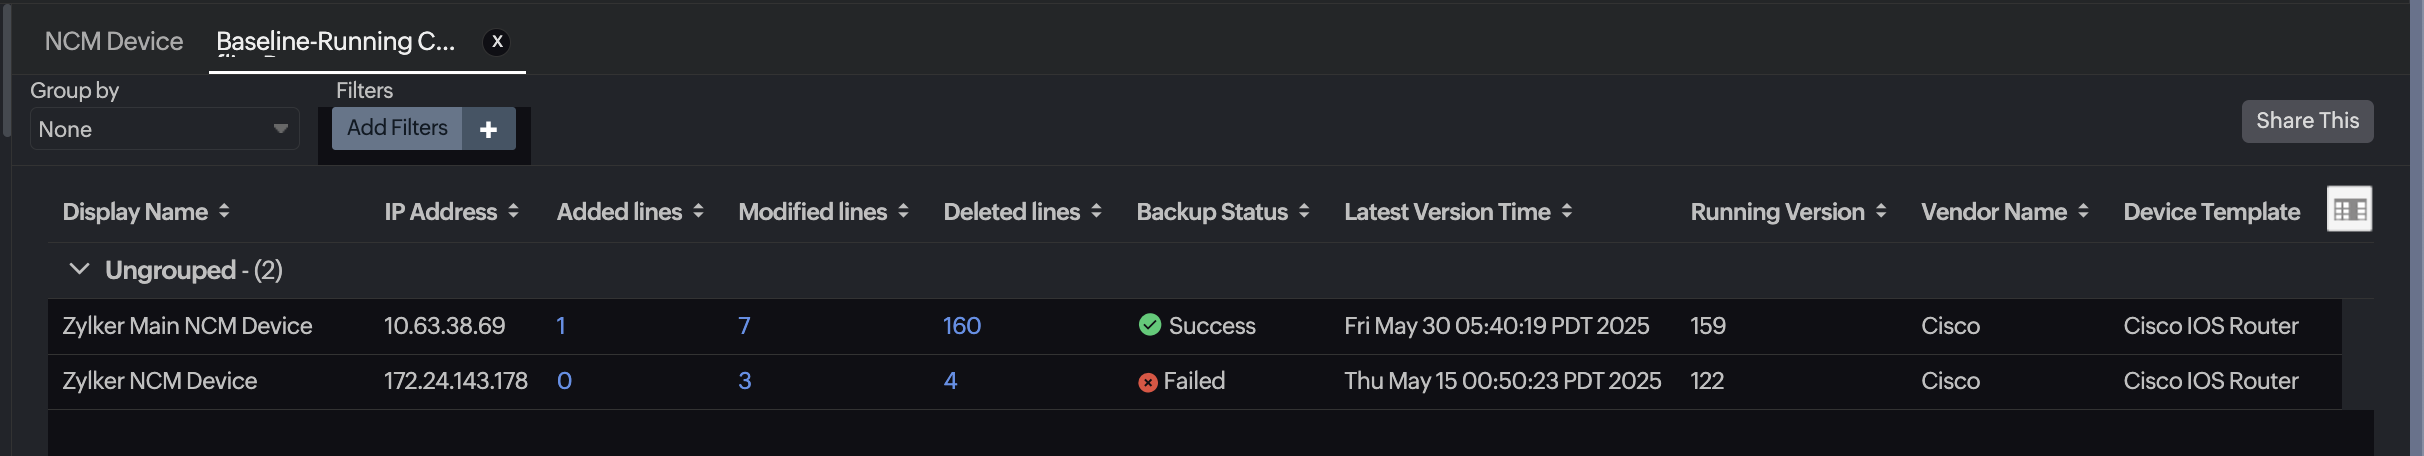Open 160 deleted lines link
Image resolution: width=2424 pixels, height=456 pixels.
(961, 326)
